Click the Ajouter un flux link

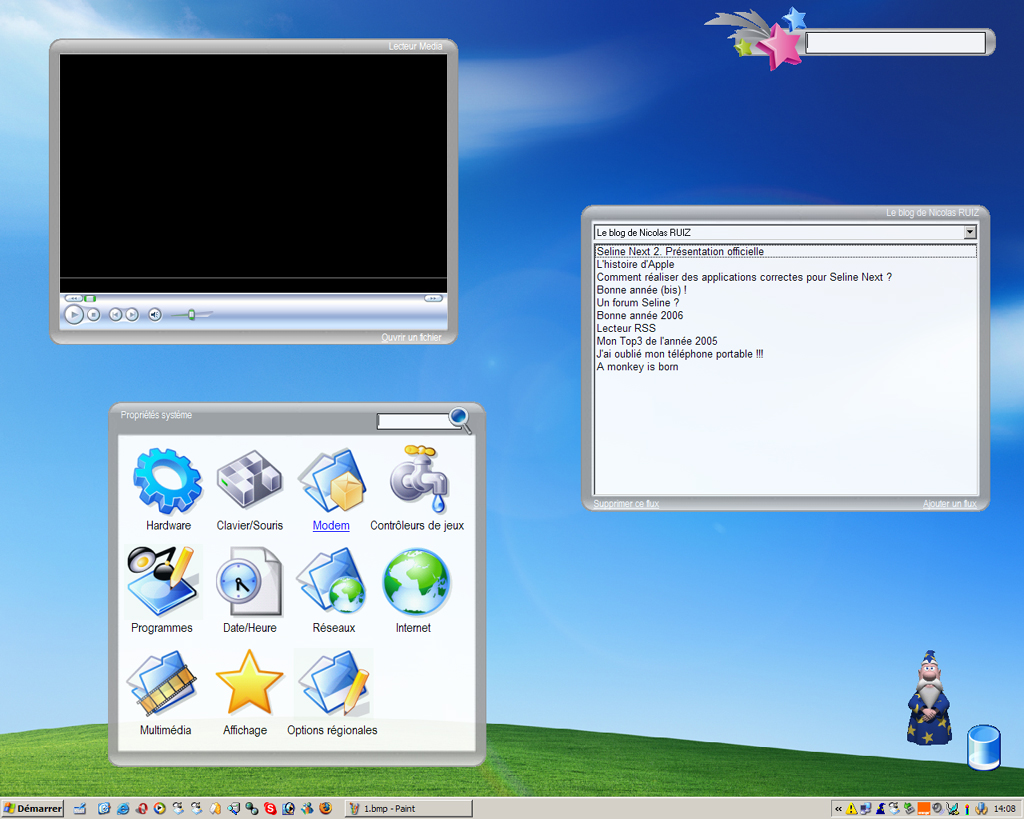coord(950,504)
